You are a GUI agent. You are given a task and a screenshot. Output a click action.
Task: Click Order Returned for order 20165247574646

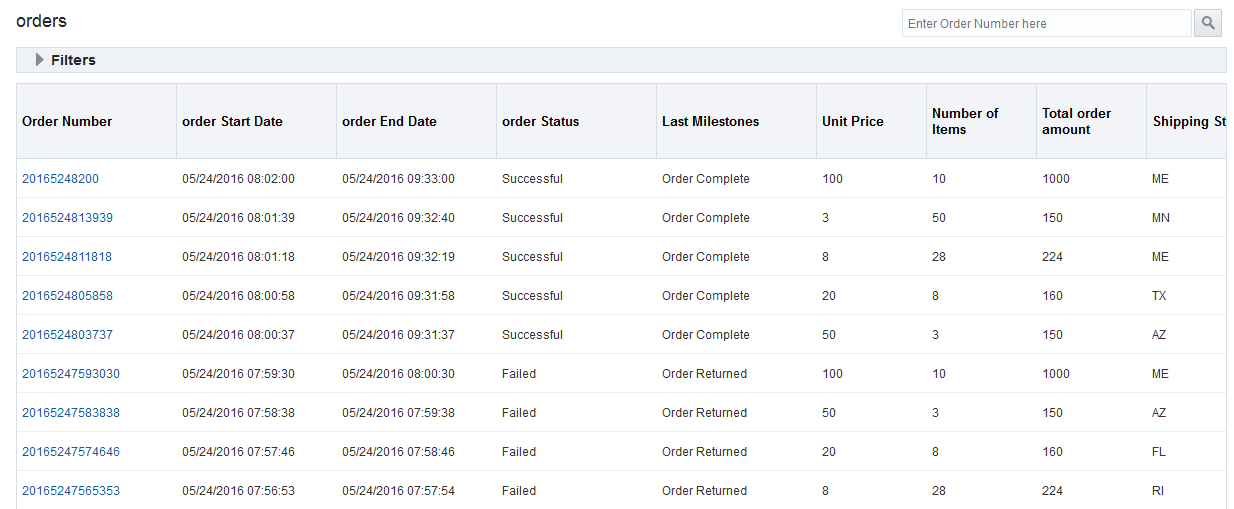(704, 452)
